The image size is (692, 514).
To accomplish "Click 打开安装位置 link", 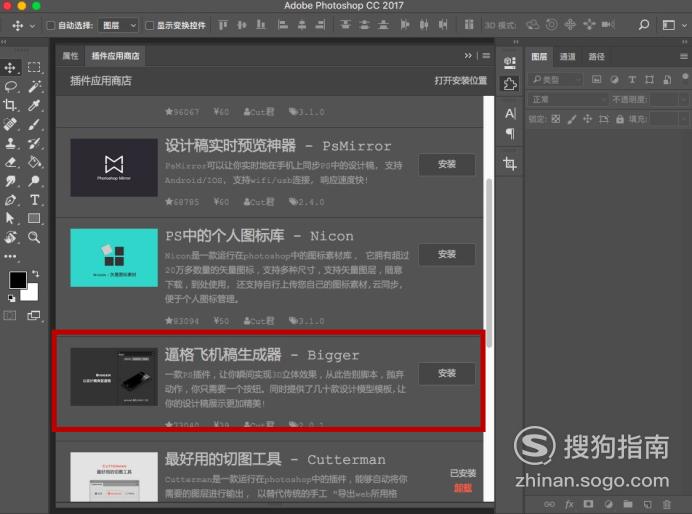I will point(461,81).
